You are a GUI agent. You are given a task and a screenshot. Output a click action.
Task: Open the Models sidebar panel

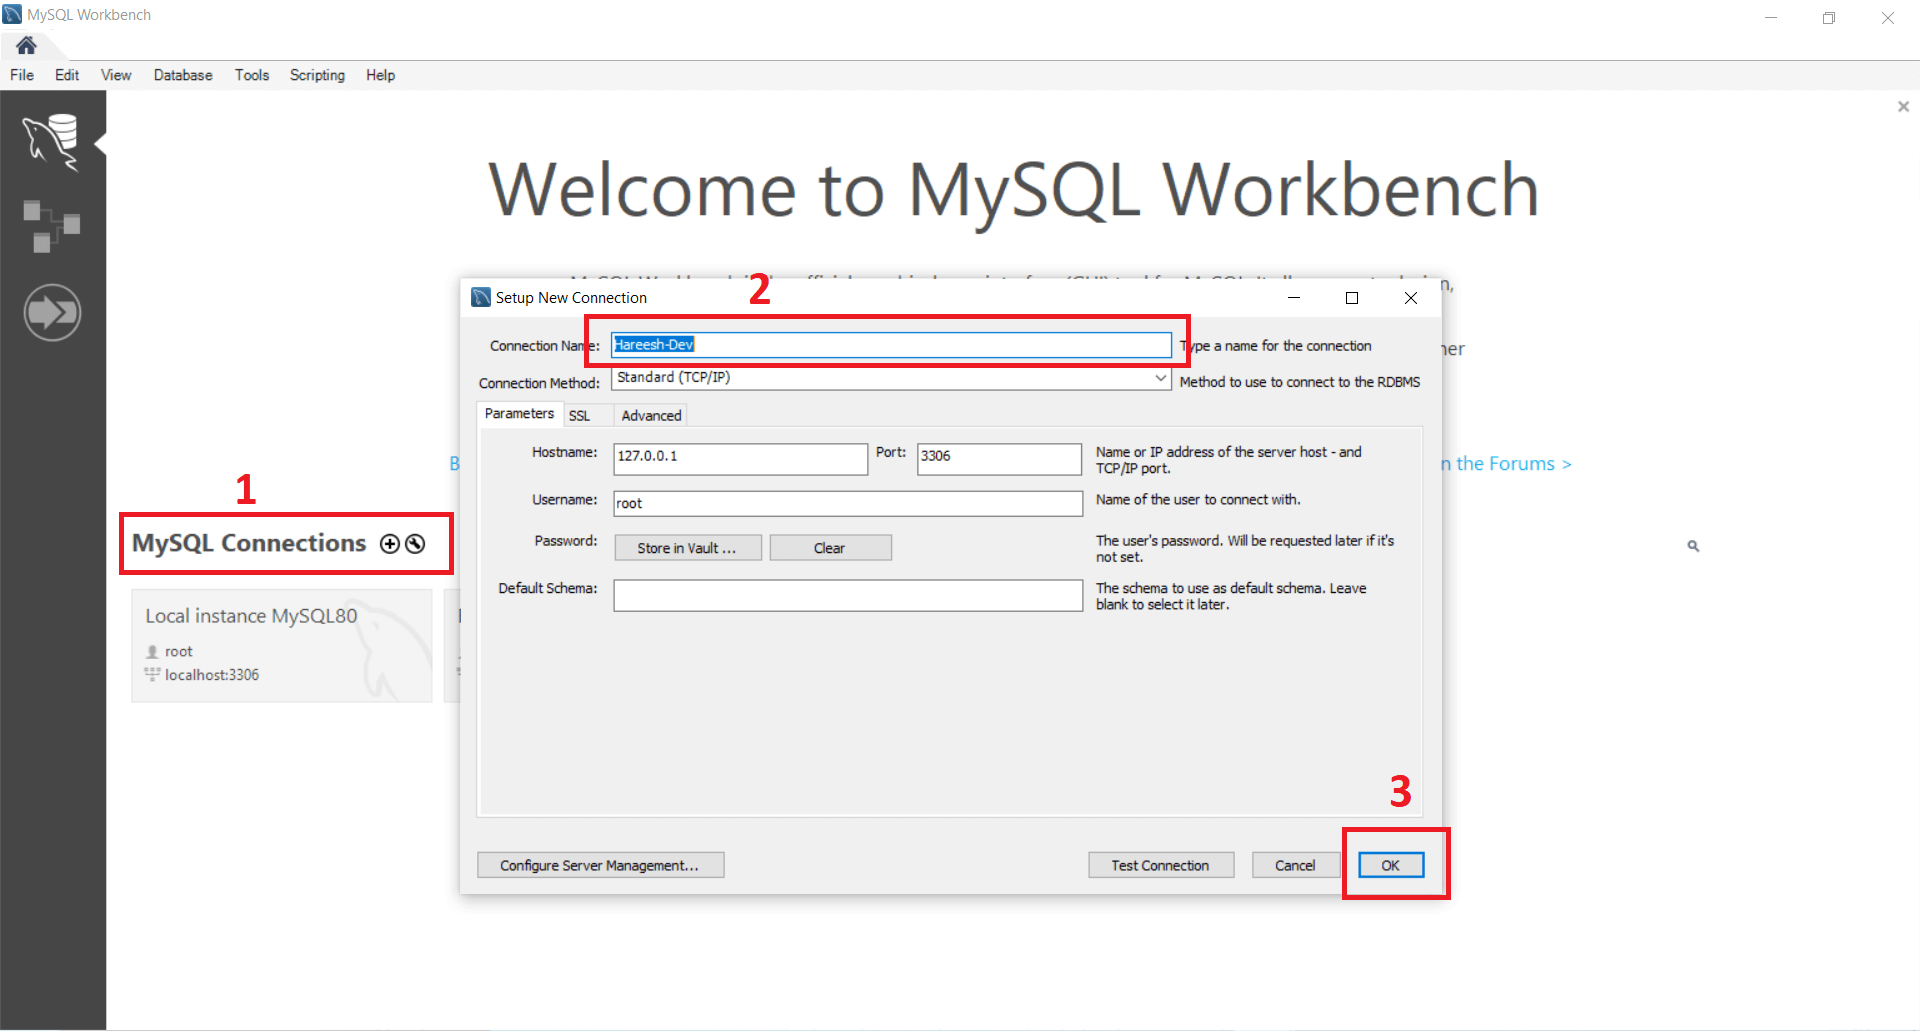pos(53,225)
